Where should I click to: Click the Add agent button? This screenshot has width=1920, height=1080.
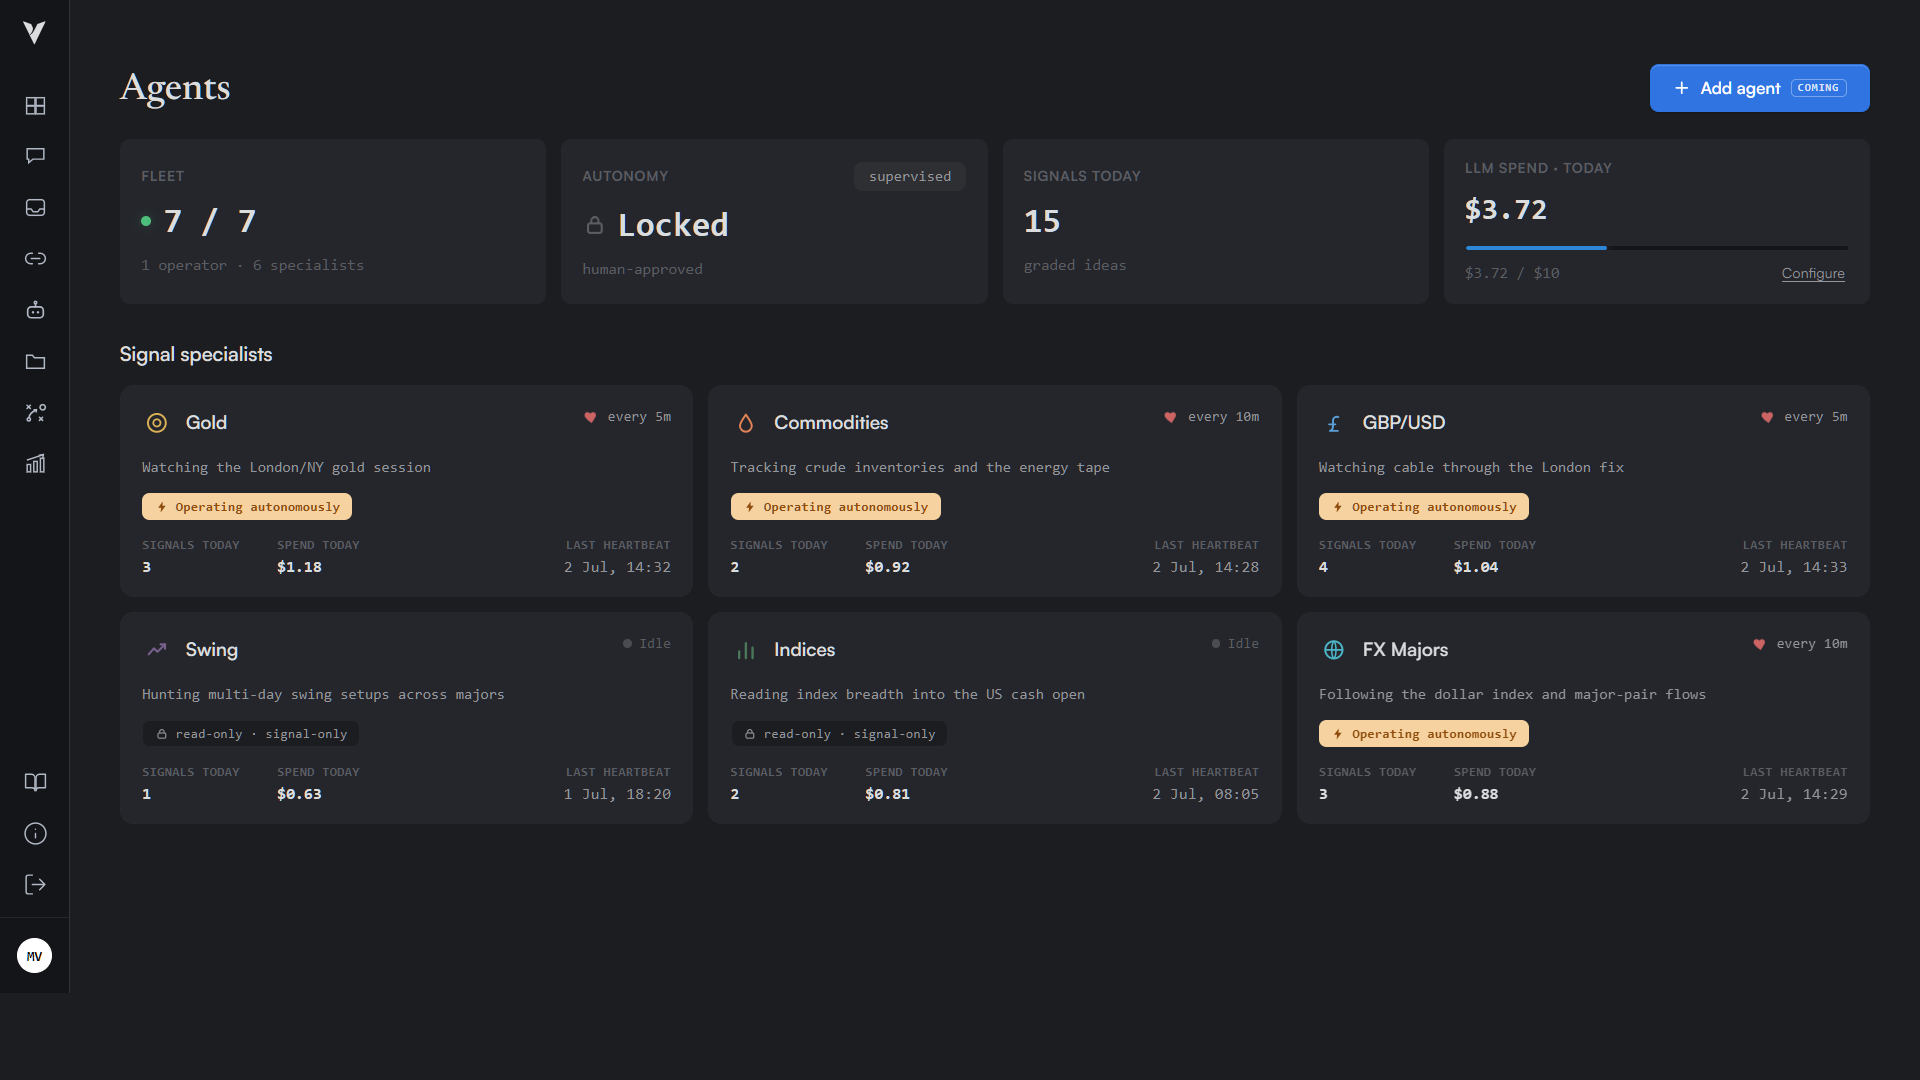point(1759,88)
